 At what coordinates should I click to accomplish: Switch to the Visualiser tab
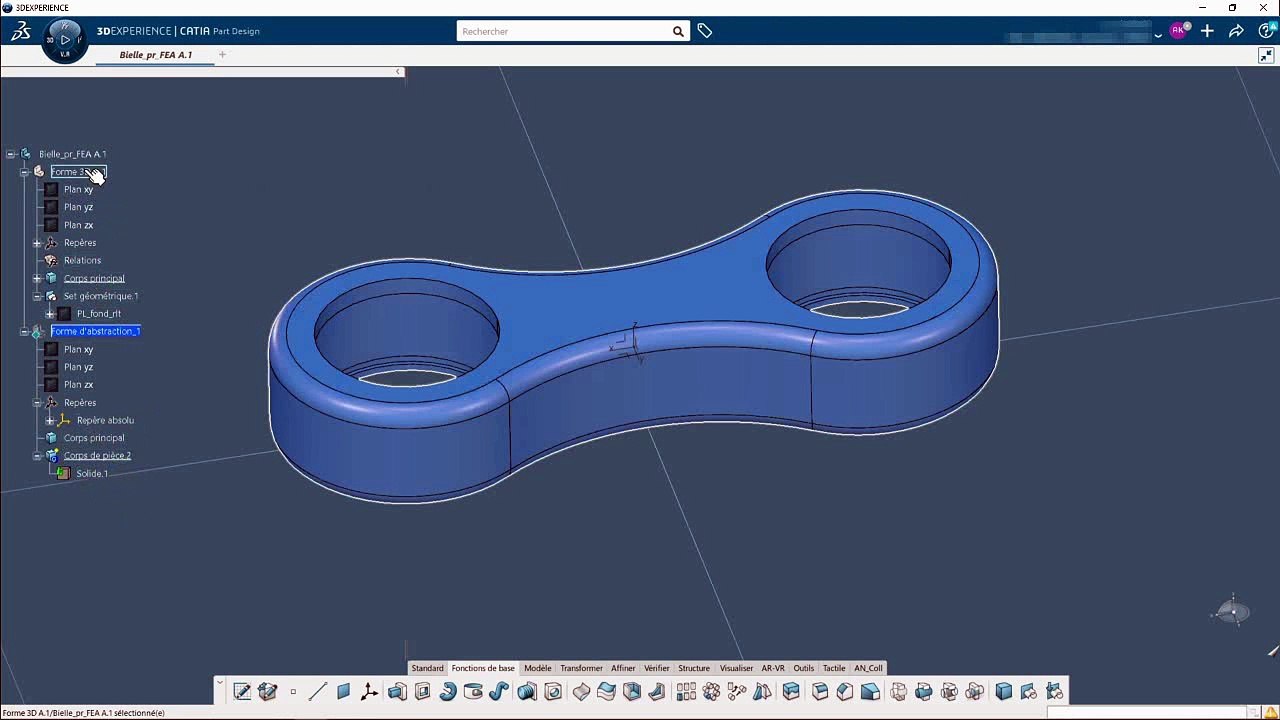point(736,668)
